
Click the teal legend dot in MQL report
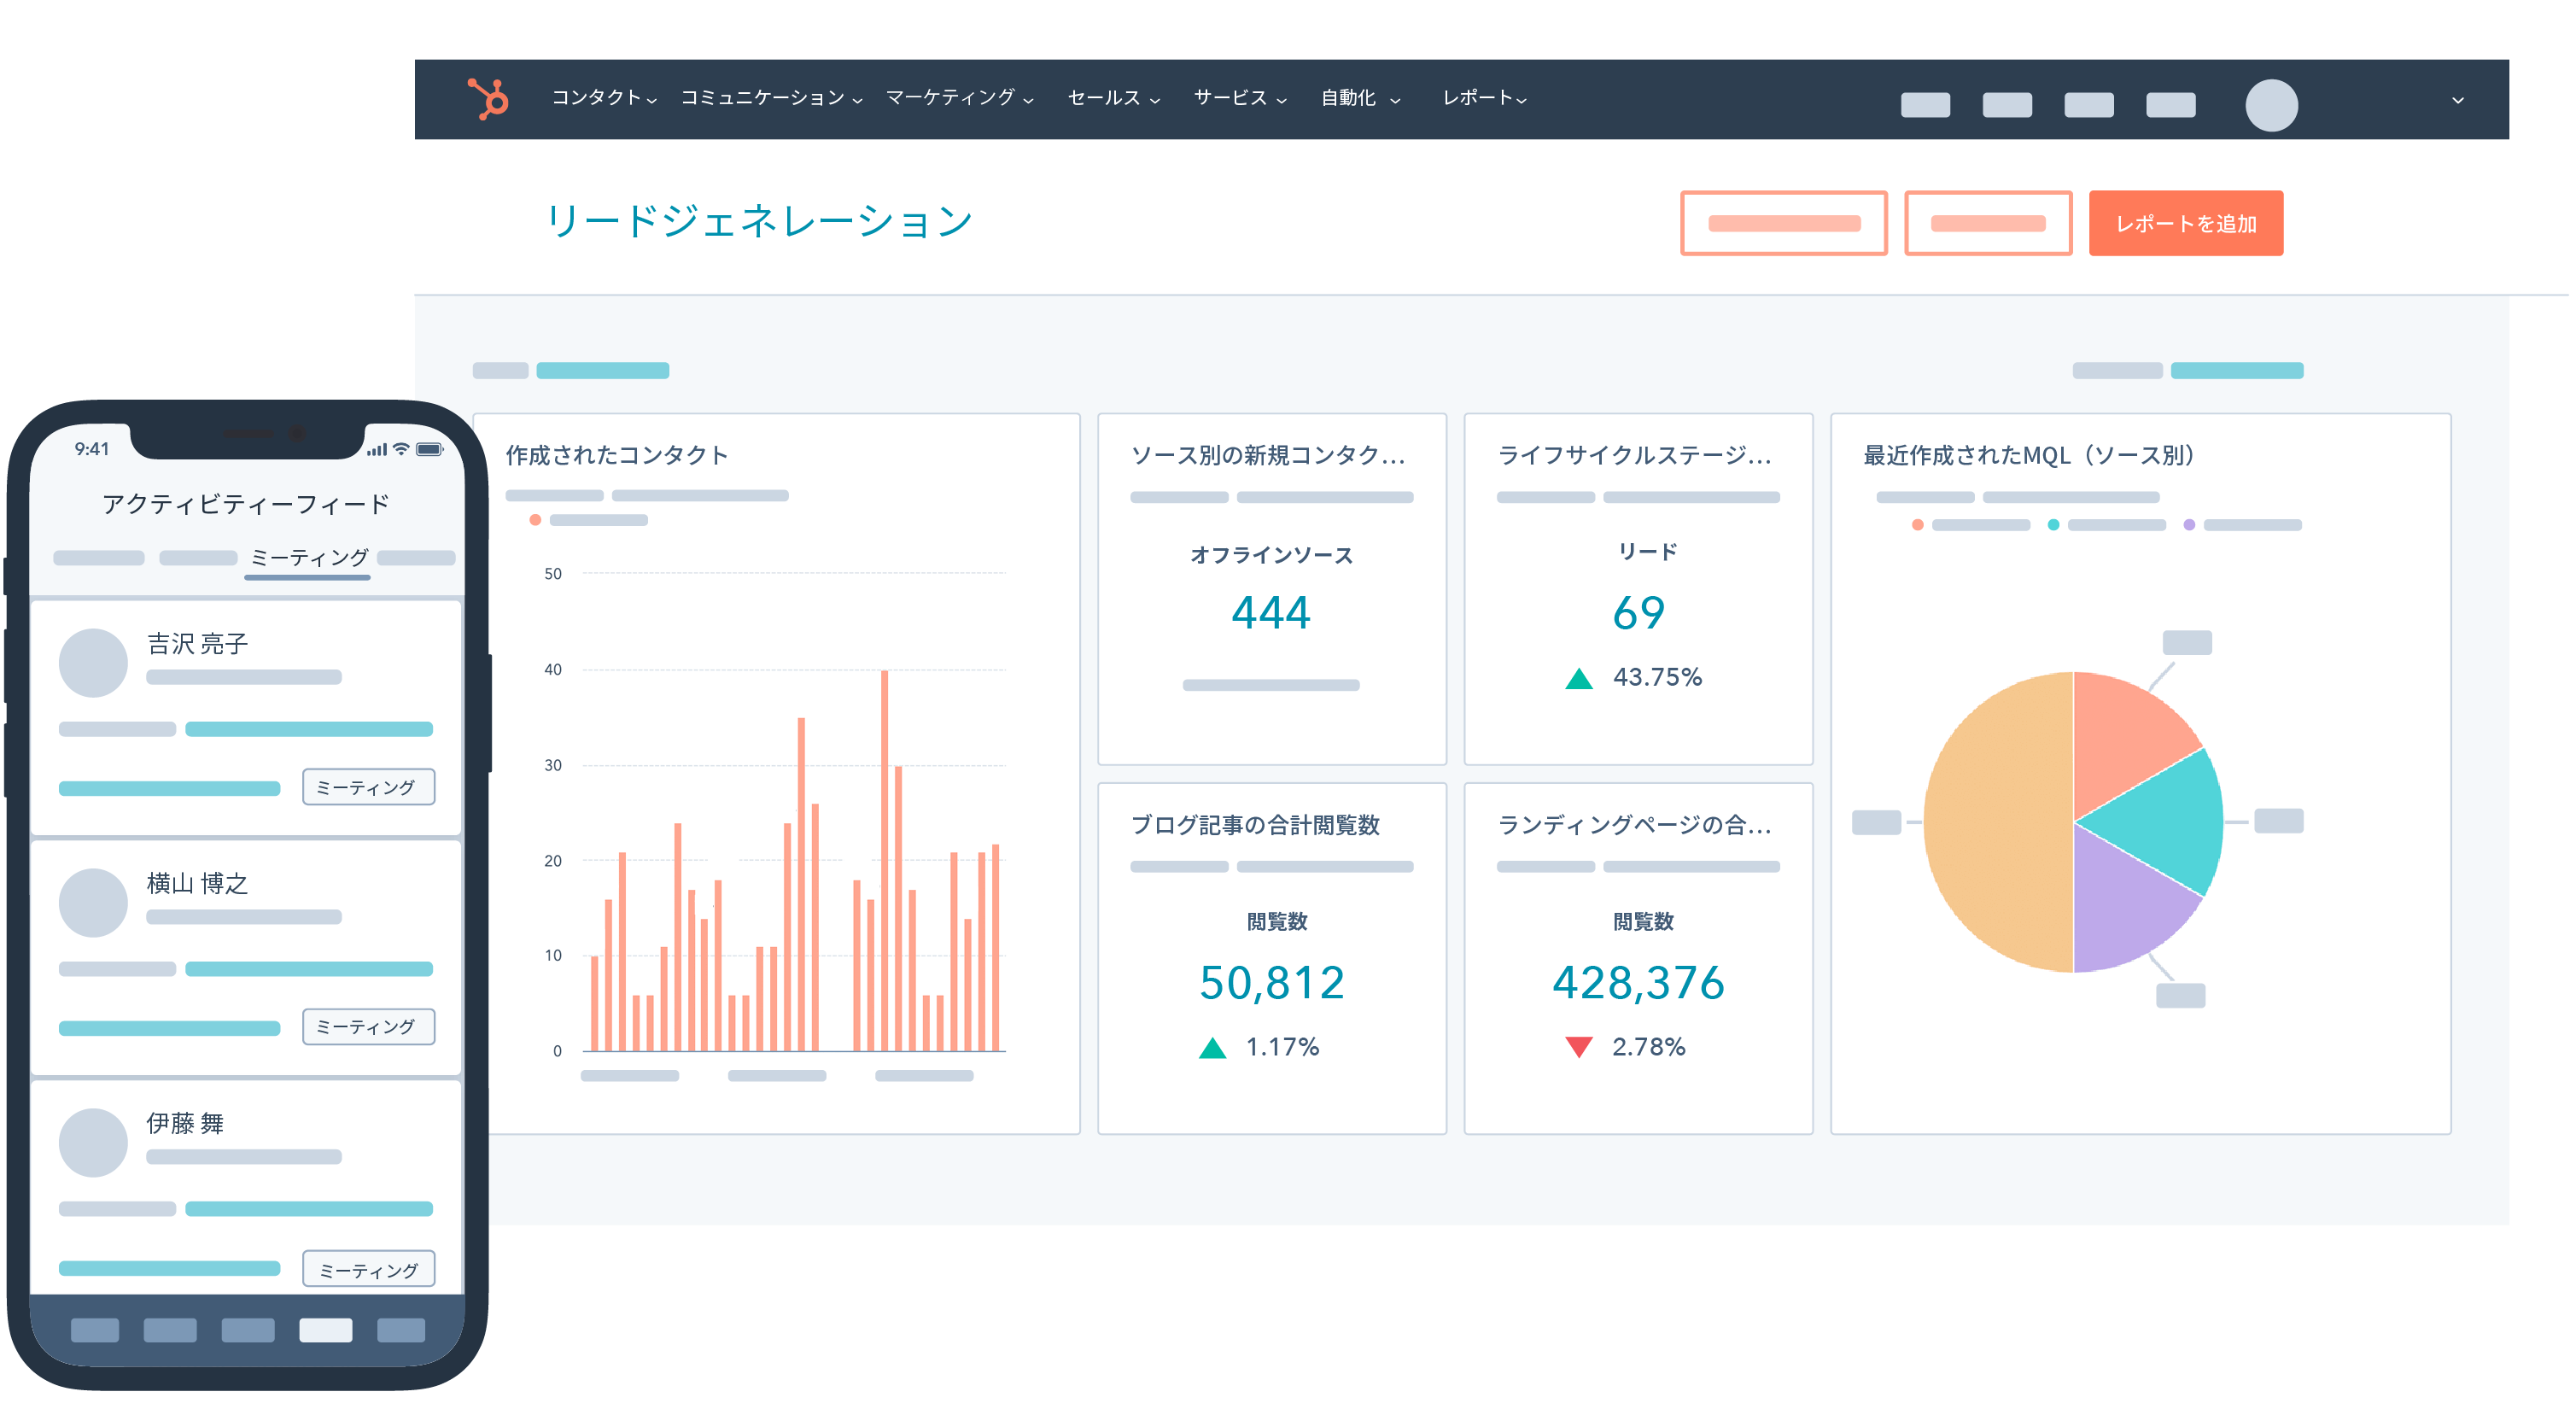tap(2053, 525)
